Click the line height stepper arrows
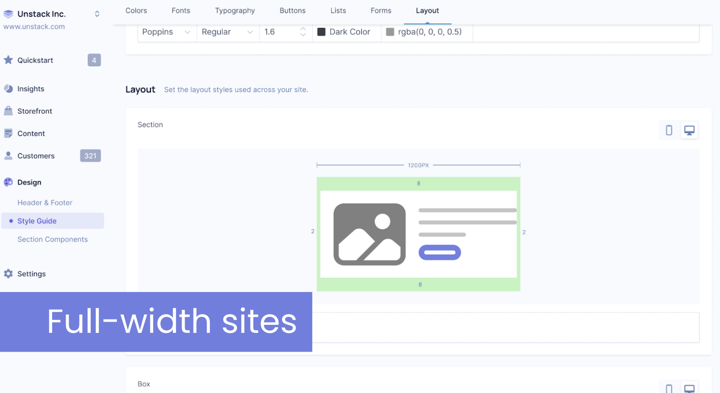The image size is (720, 393). [x=303, y=32]
